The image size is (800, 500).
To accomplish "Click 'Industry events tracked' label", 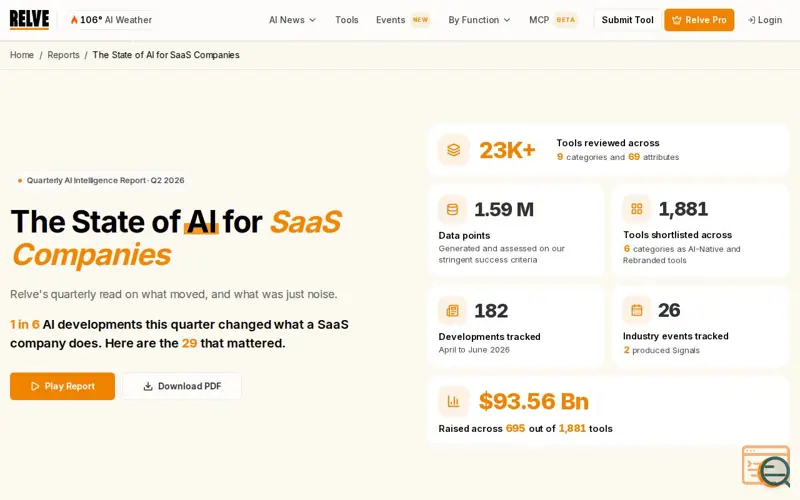I will point(676,336).
